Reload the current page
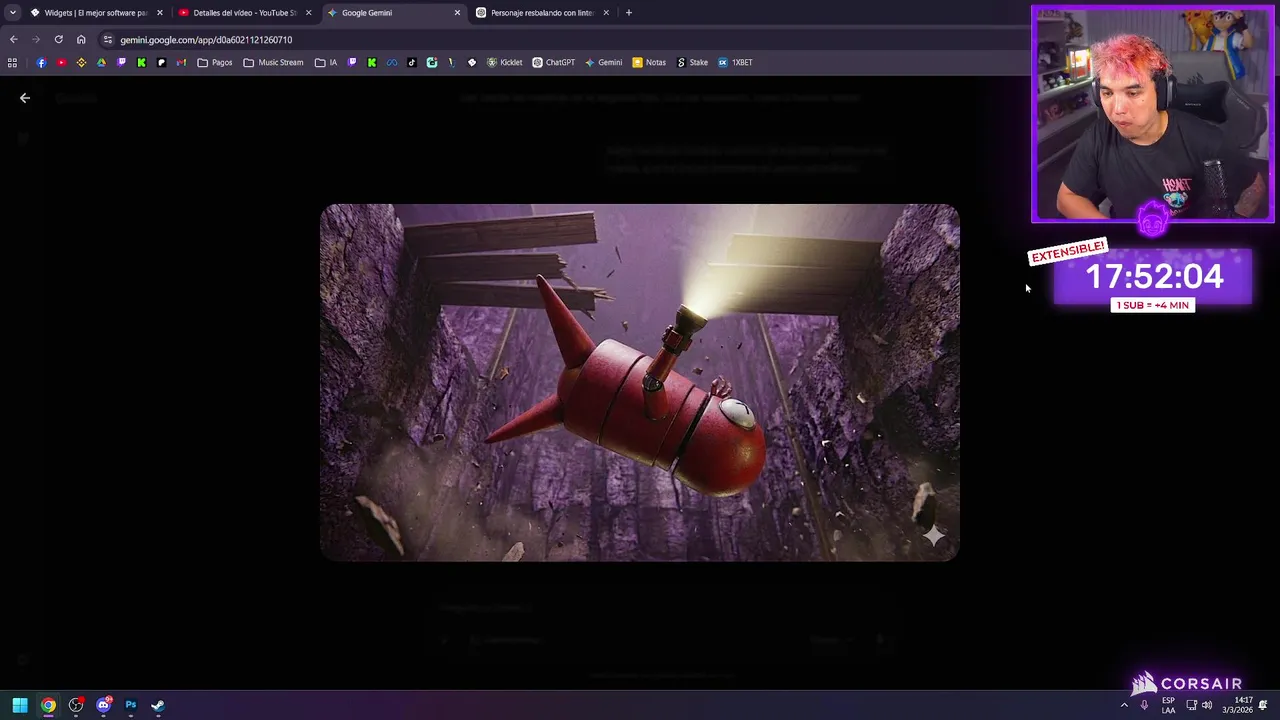The width and height of the screenshot is (1280, 720). pyautogui.click(x=59, y=40)
